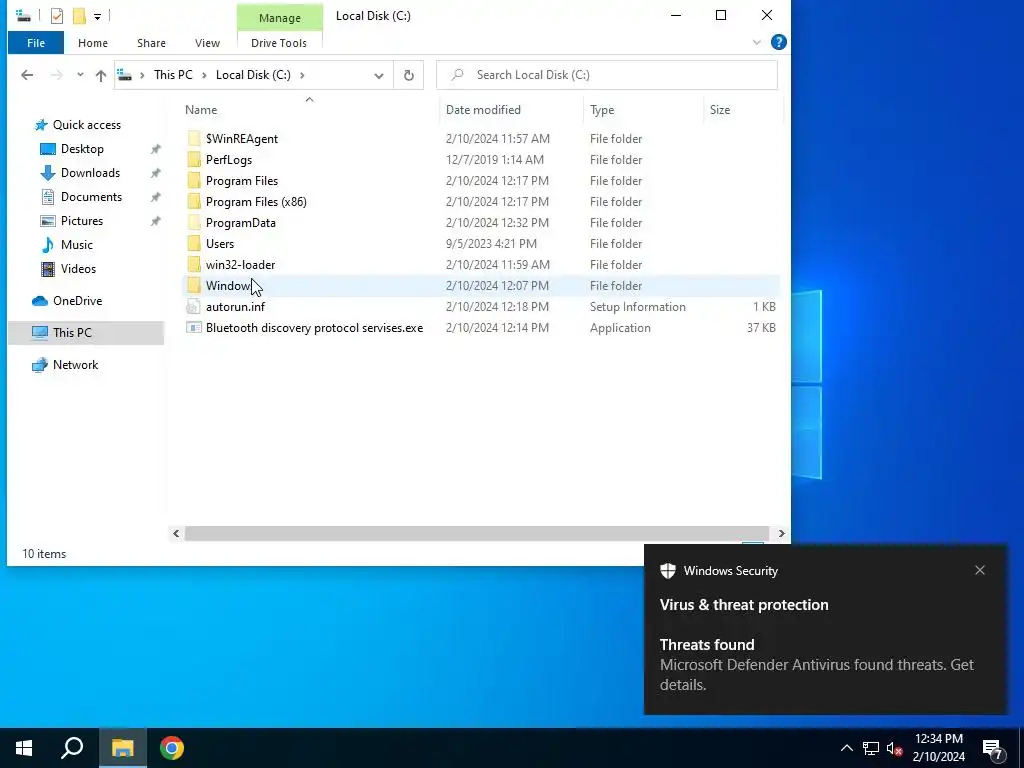Screen dimensions: 1024x768
Task: Select the Users folder icon
Action: pyautogui.click(x=194, y=244)
